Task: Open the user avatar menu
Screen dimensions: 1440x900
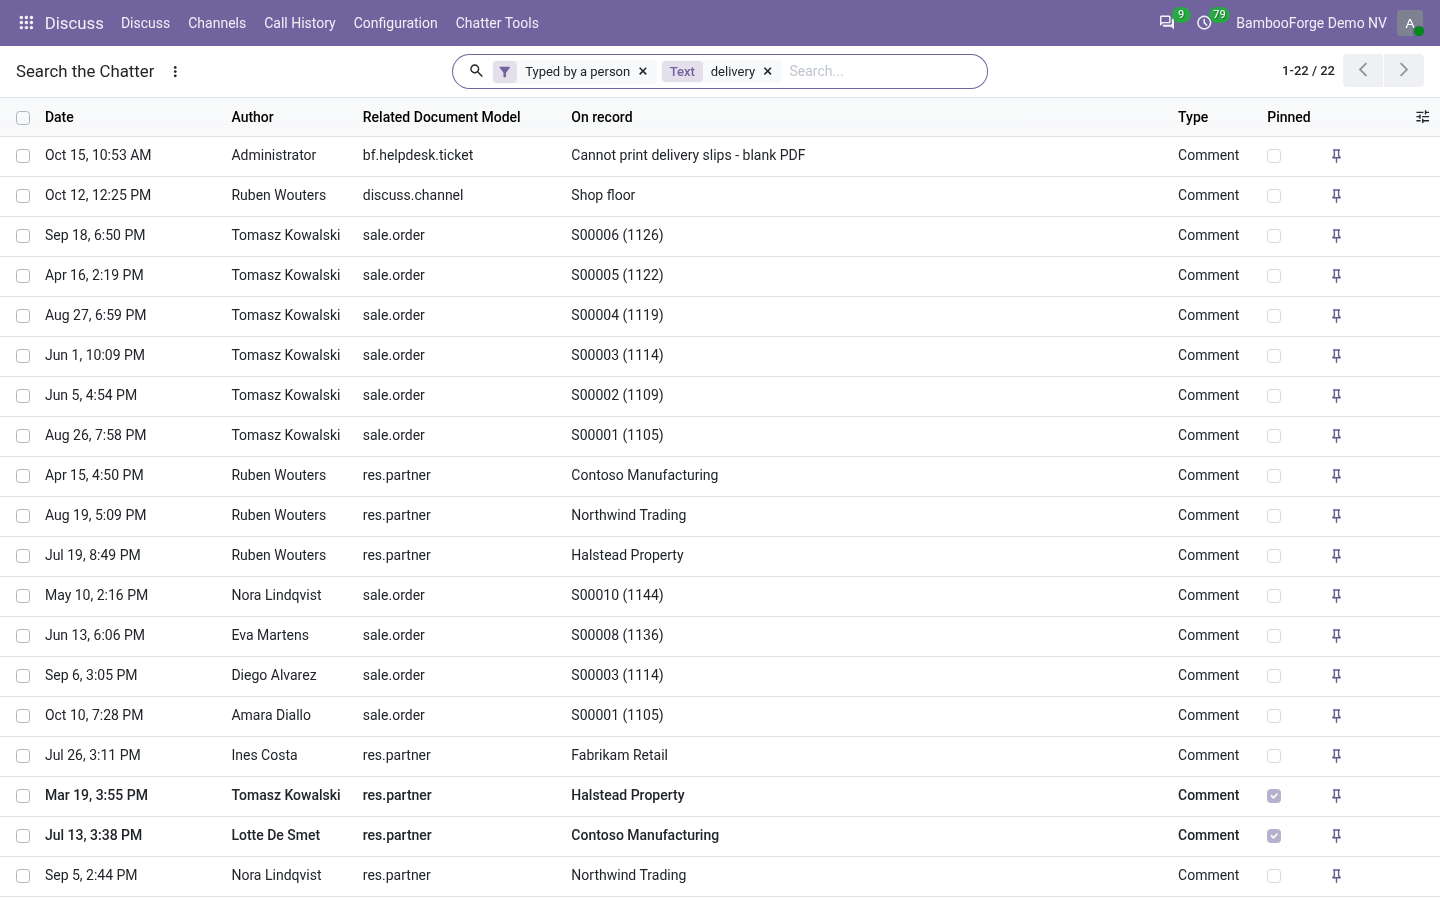Action: point(1410,23)
